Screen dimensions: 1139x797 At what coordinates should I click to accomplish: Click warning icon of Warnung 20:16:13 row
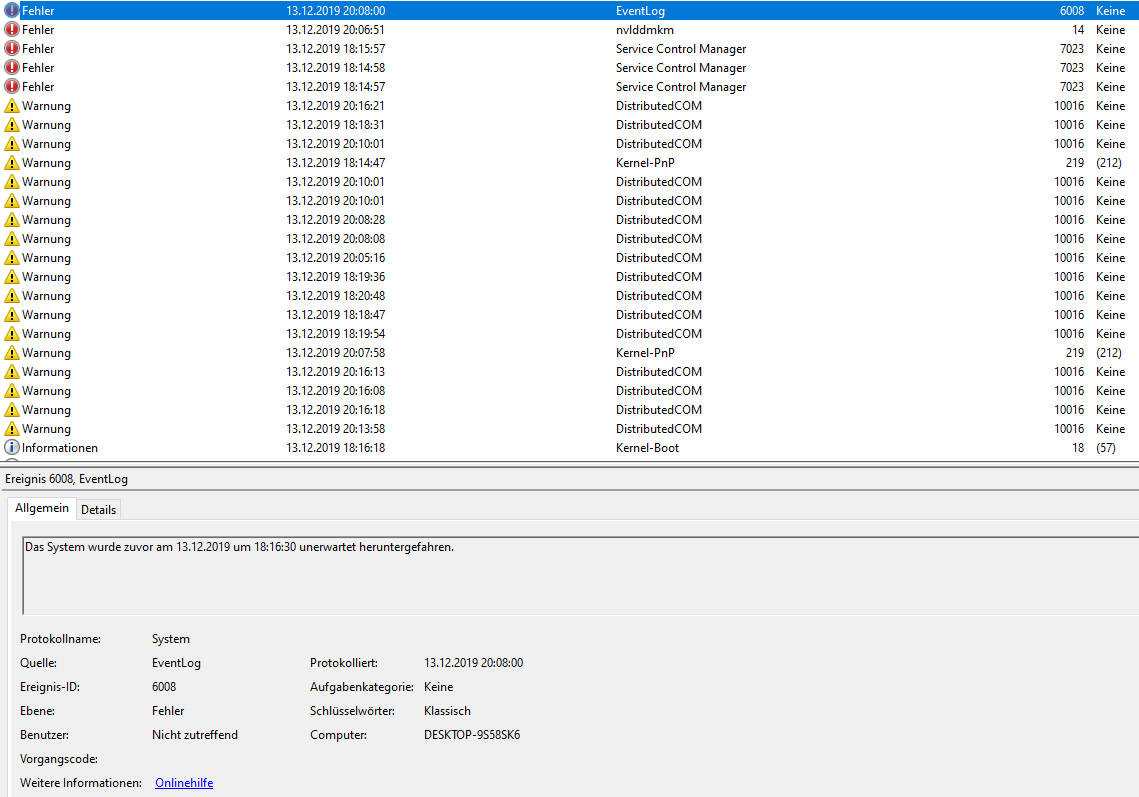(x=12, y=371)
